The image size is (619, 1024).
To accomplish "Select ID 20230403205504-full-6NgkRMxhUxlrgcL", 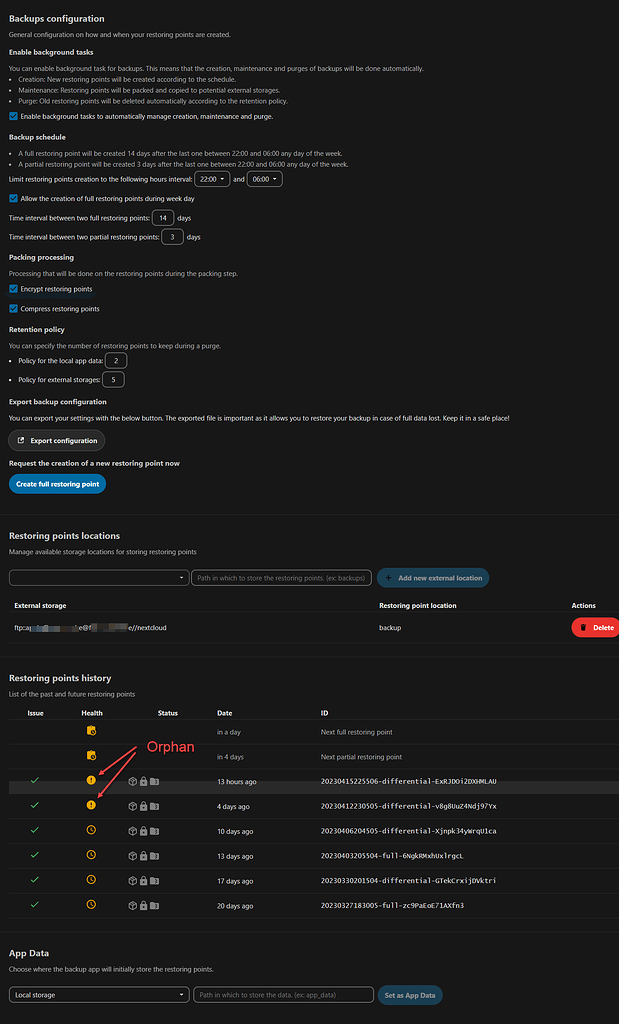I will click(392, 856).
